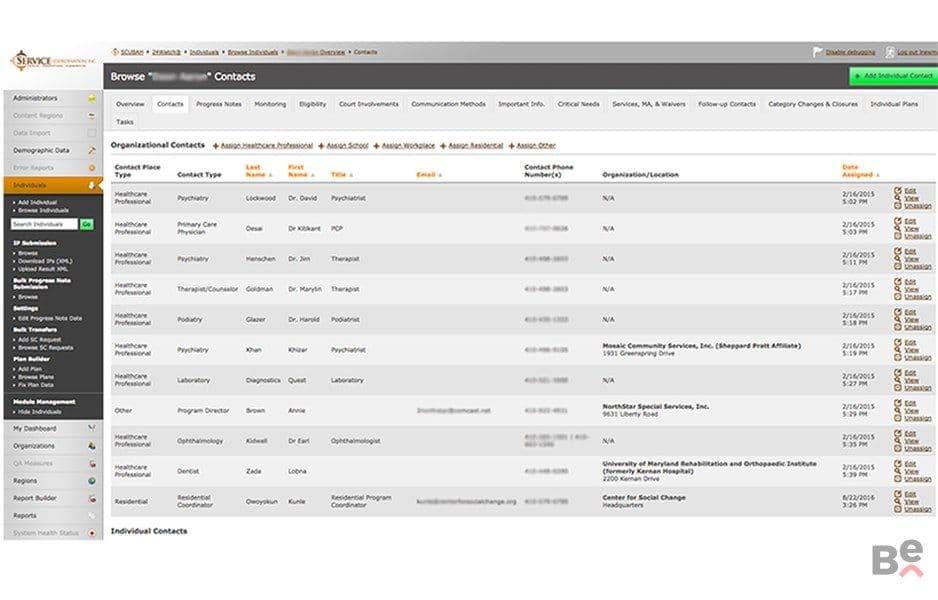Click the Regions globe icon
This screenshot has height=600, width=938.
coord(92,481)
